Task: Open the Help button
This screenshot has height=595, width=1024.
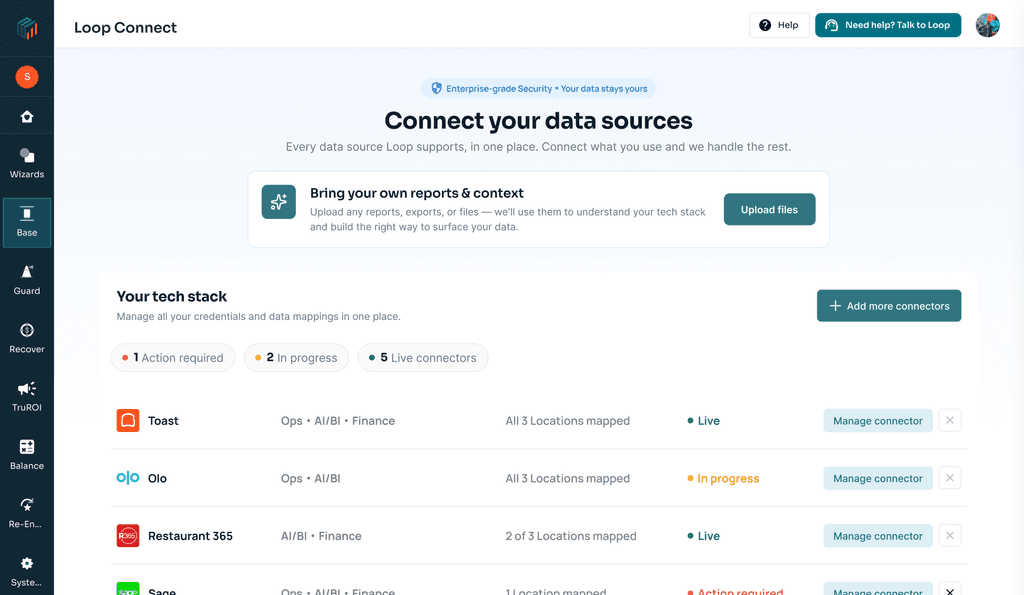Action: (x=779, y=25)
